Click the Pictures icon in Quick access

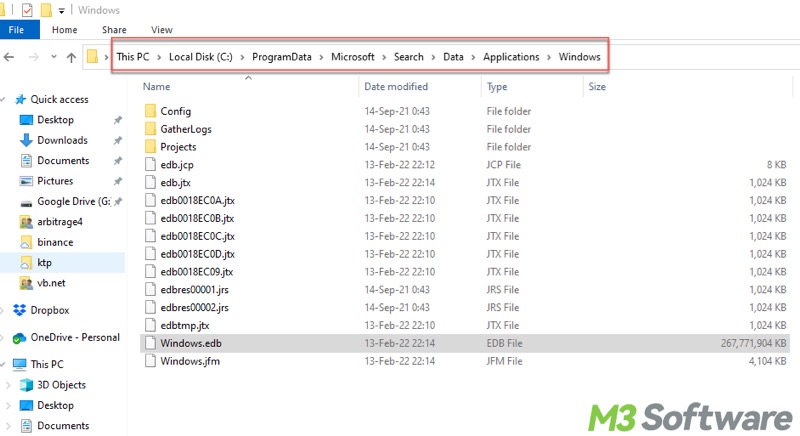(x=26, y=181)
